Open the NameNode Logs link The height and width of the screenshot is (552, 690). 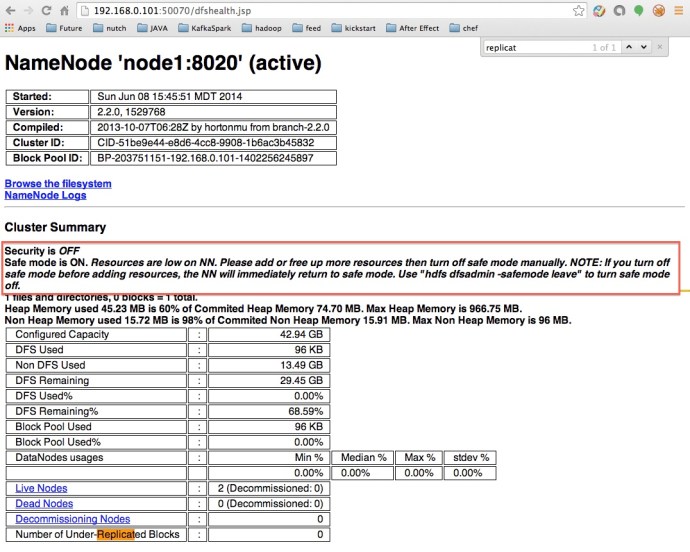(x=45, y=195)
